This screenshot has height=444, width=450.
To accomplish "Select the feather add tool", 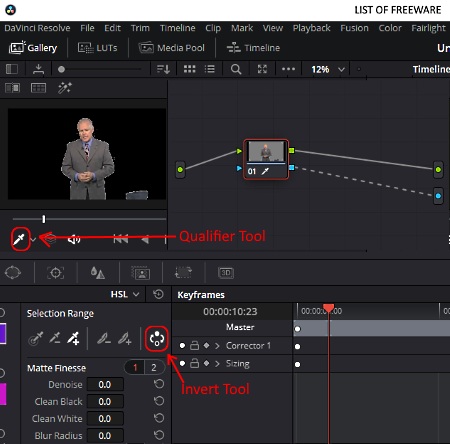I will click(x=124, y=339).
